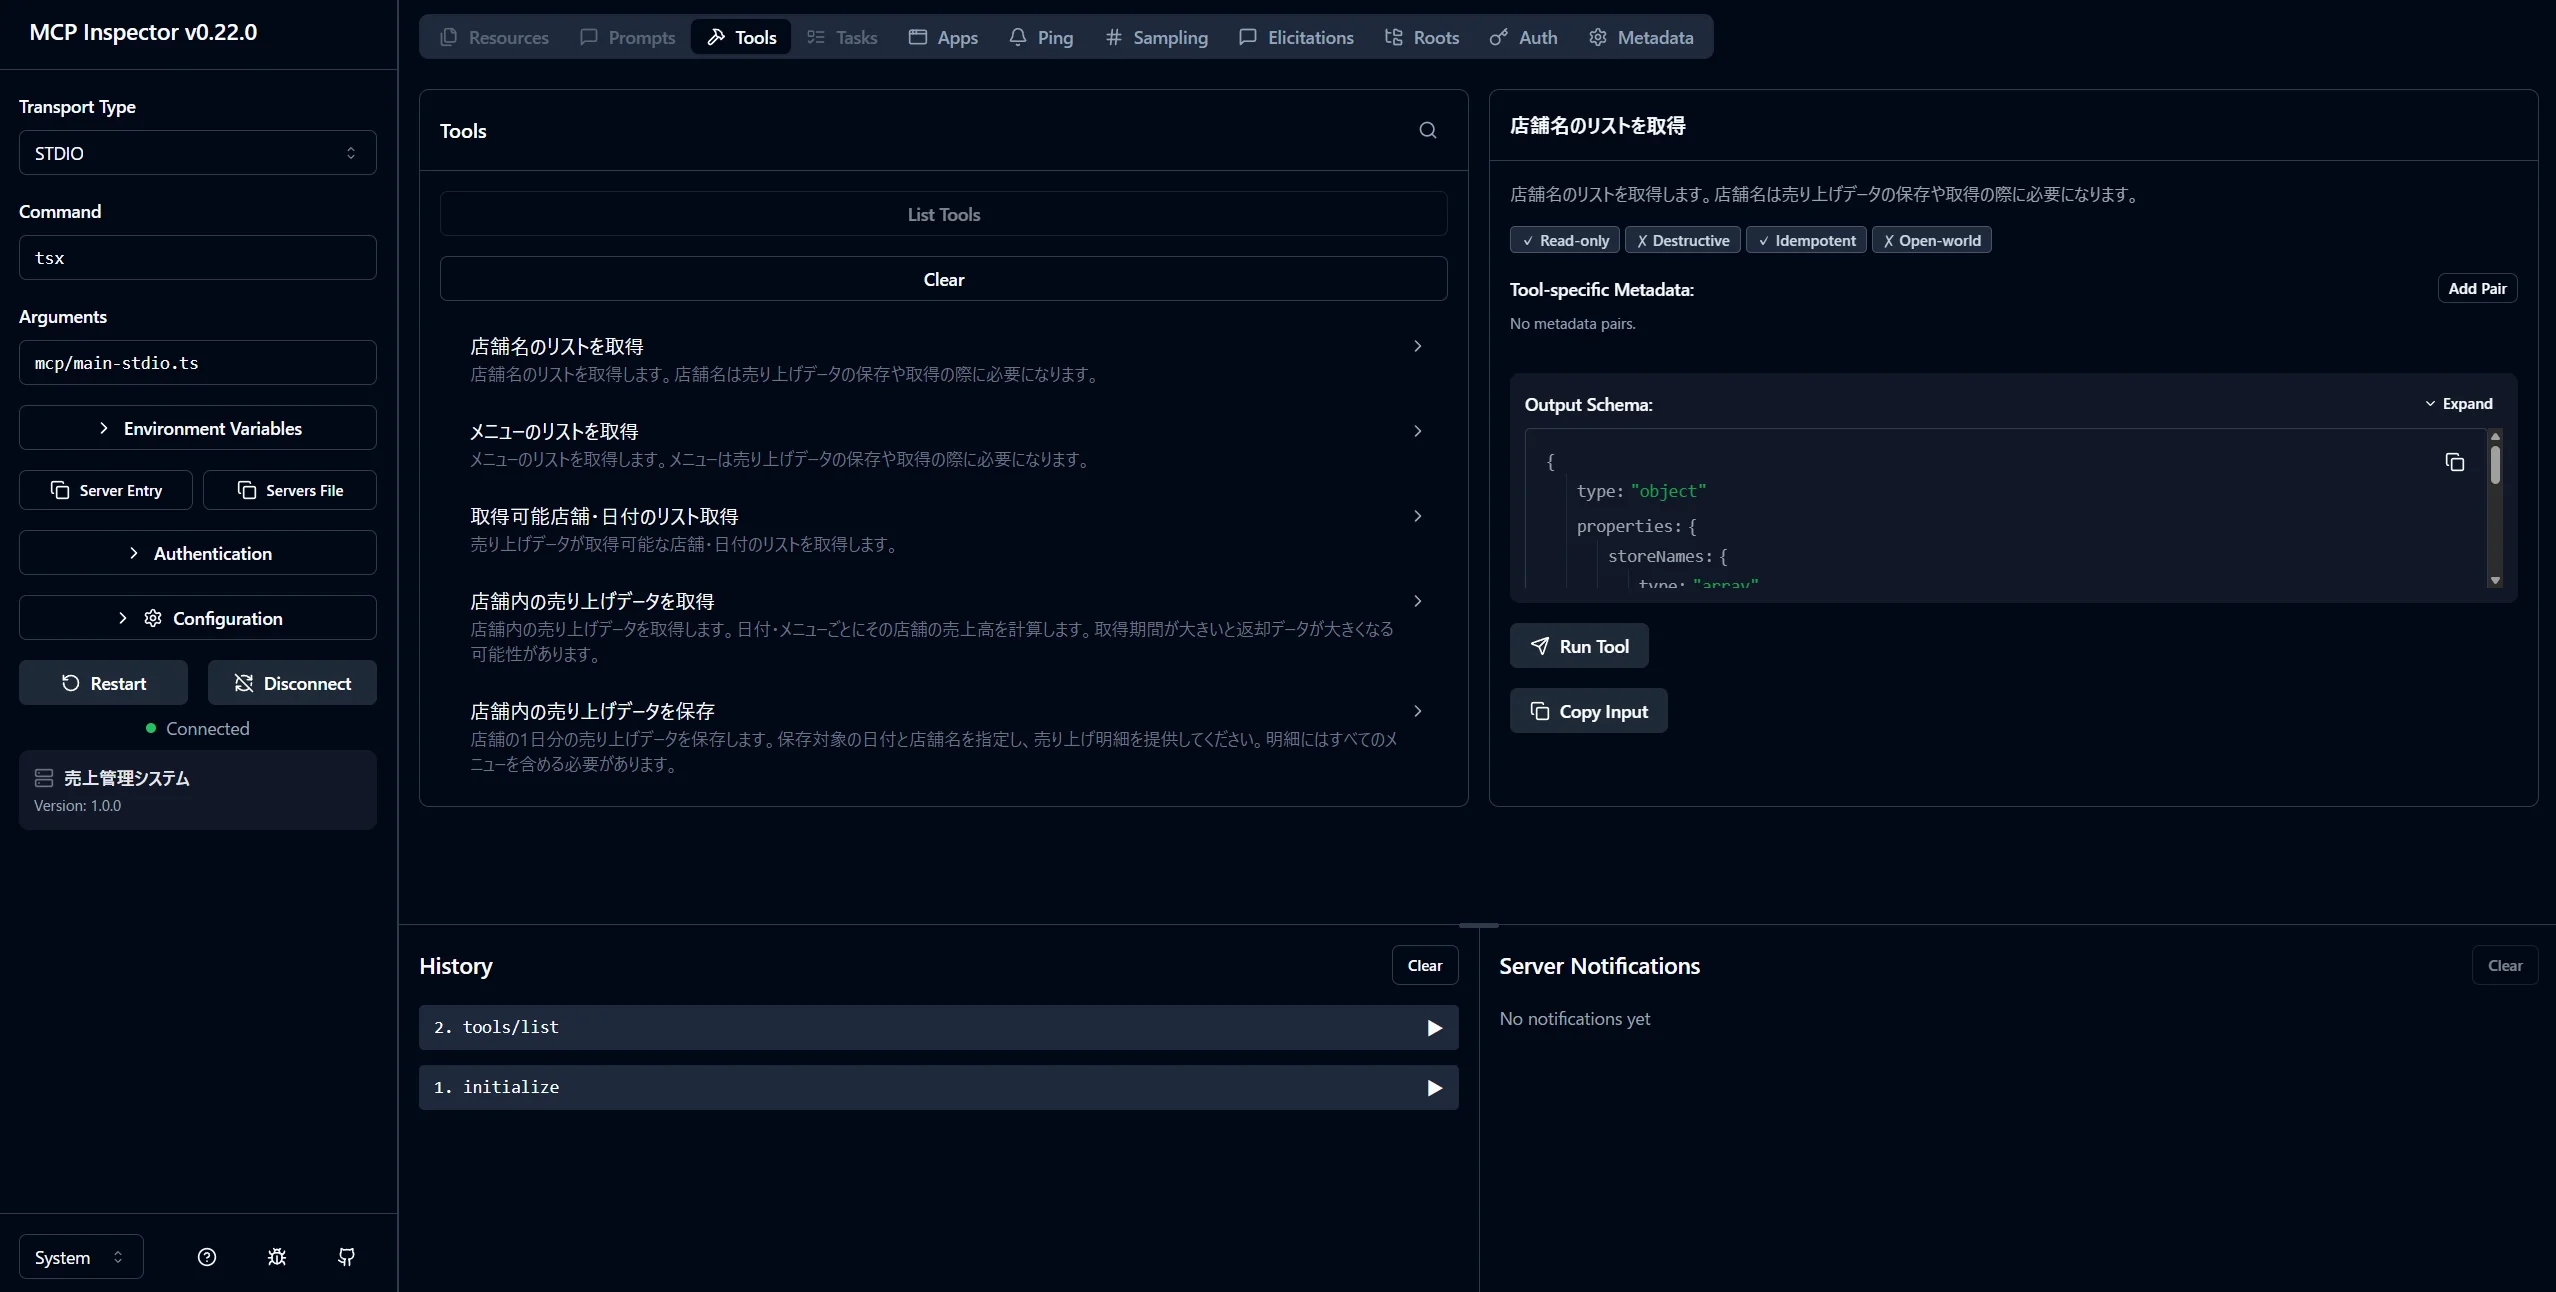Add a metadata pair
Viewport: 2556px width, 1292px height.
click(x=2477, y=288)
